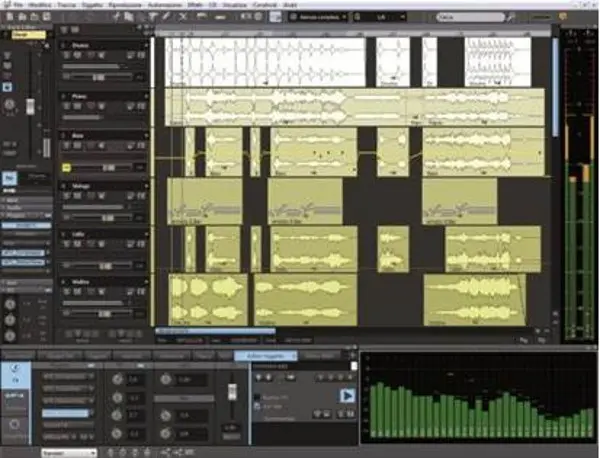Click the highlighted blue plugin slot in bottom panel
Image resolution: width=600 pixels, height=458 pixels.
[66, 413]
